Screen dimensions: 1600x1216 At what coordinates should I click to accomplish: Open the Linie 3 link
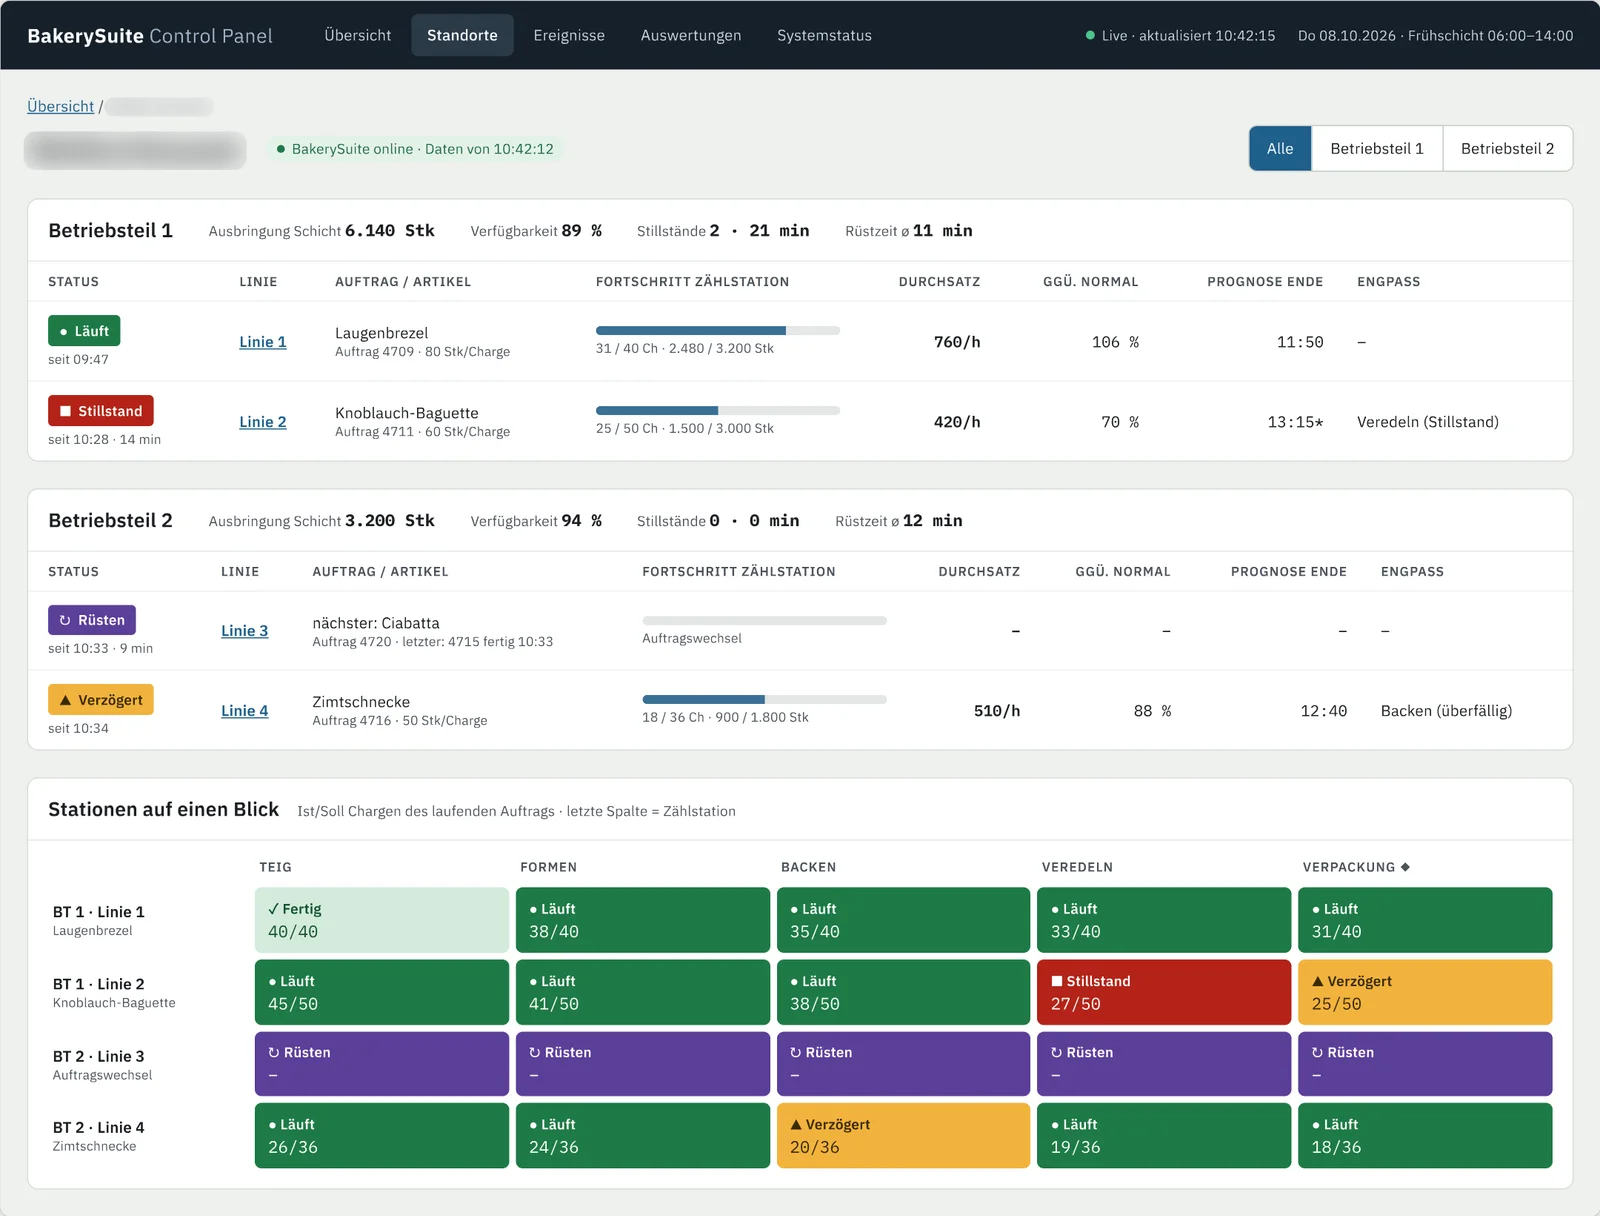point(245,631)
